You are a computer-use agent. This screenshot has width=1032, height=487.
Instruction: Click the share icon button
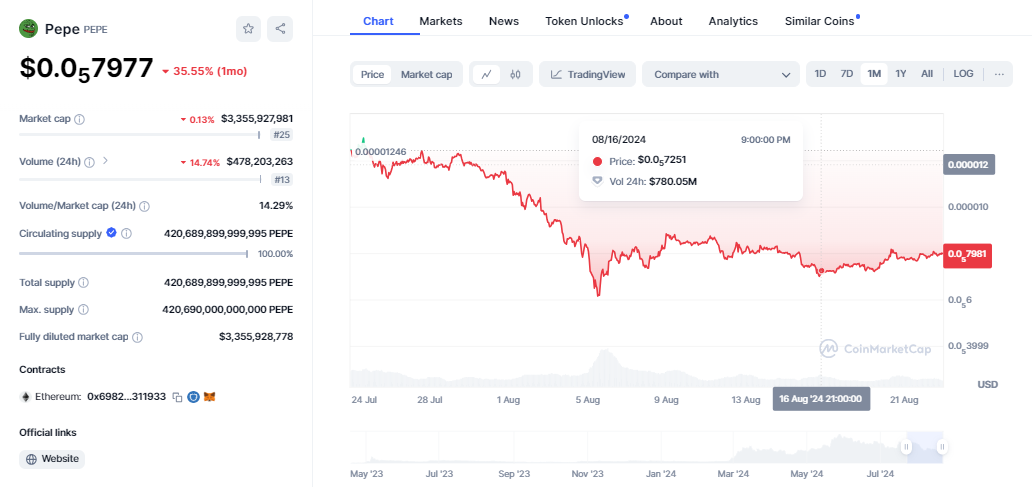(x=280, y=29)
